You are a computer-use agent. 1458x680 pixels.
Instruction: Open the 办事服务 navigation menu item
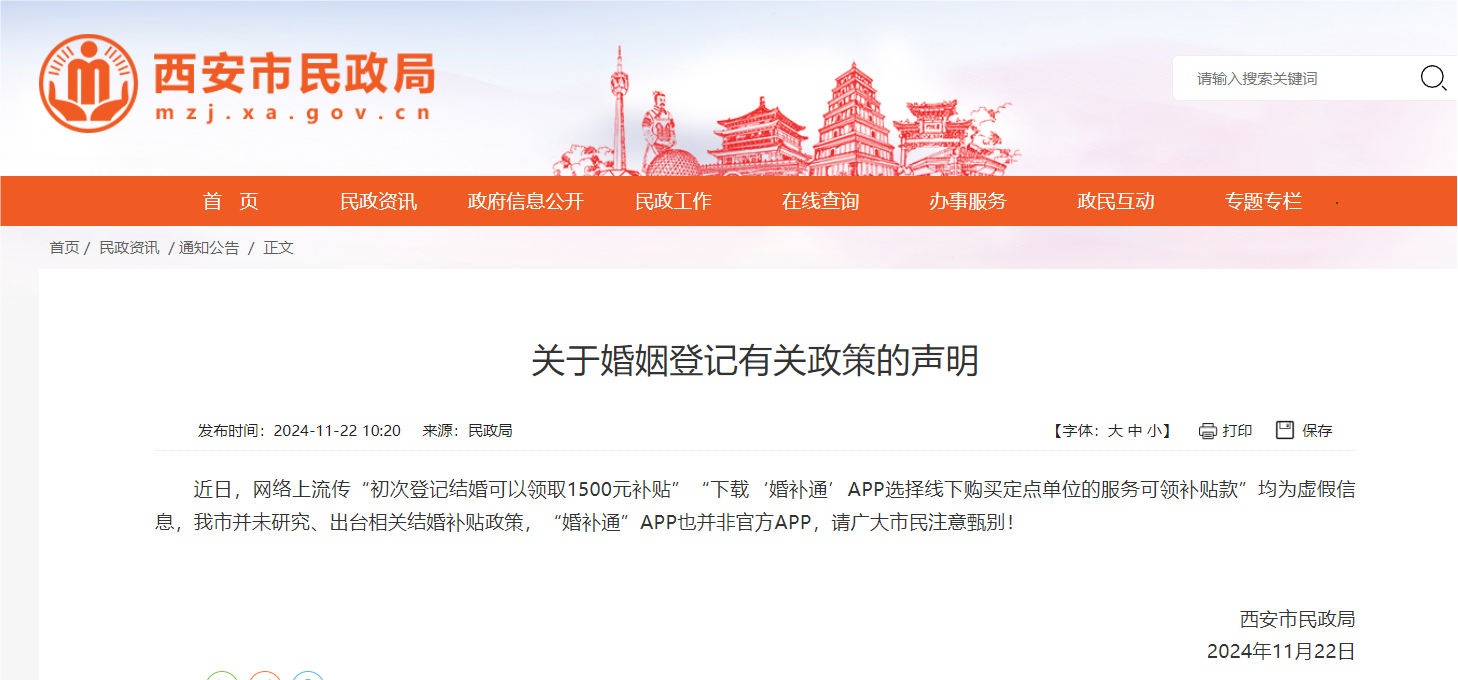pyautogui.click(x=968, y=201)
